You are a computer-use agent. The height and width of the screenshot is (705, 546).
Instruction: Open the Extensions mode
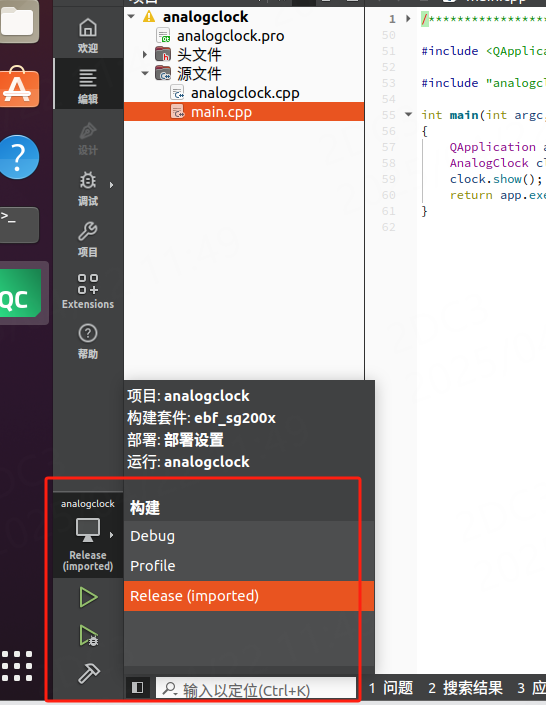[x=88, y=291]
